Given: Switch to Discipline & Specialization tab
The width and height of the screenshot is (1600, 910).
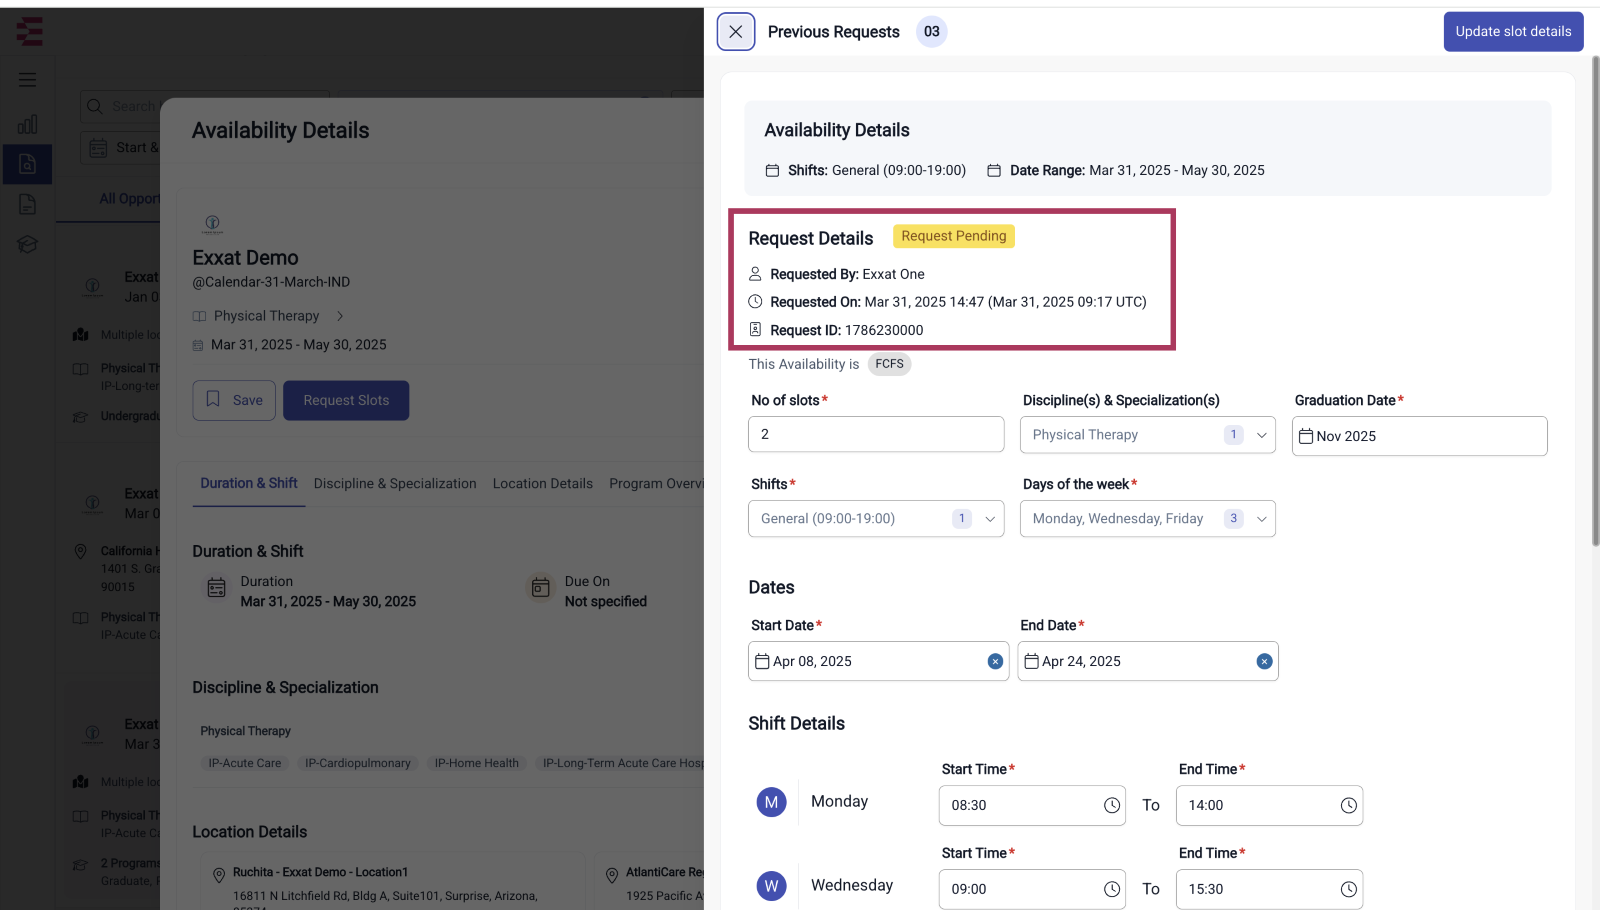Looking at the screenshot, I should click(x=395, y=483).
